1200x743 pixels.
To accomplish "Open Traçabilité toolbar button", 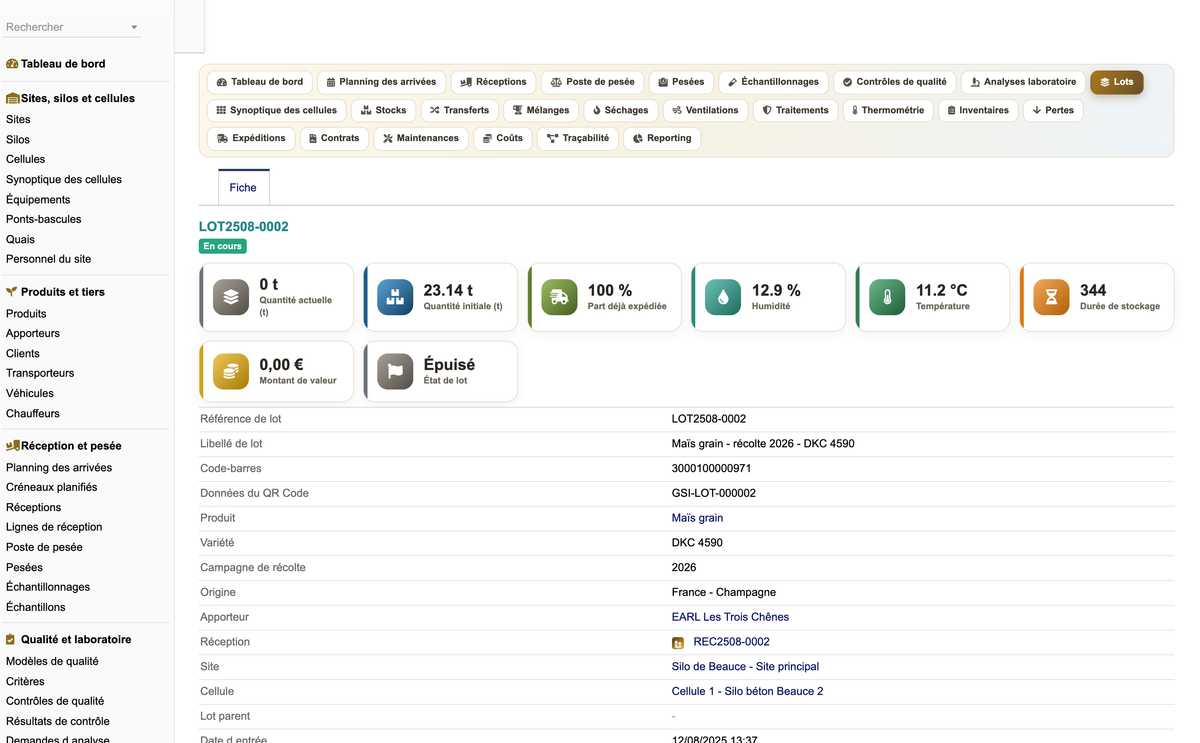I will (578, 138).
